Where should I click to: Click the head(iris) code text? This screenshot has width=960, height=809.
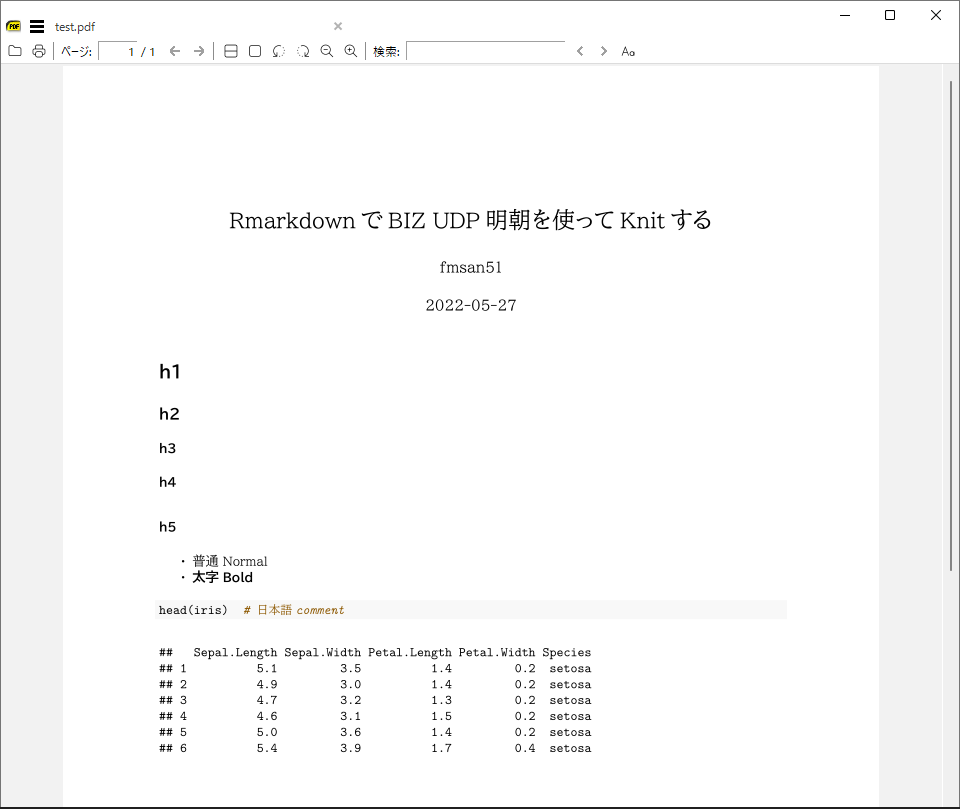(193, 610)
